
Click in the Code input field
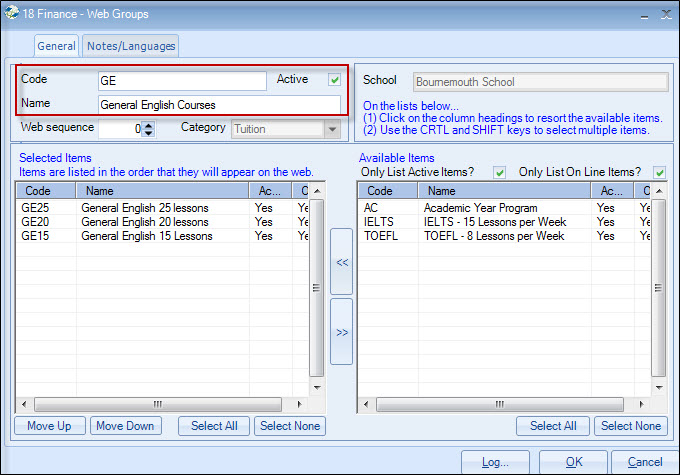(181, 81)
